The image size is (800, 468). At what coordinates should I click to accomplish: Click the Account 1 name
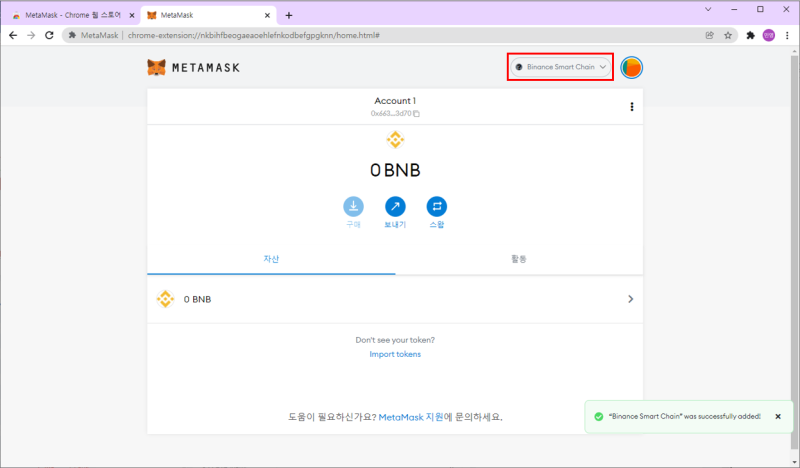395,101
